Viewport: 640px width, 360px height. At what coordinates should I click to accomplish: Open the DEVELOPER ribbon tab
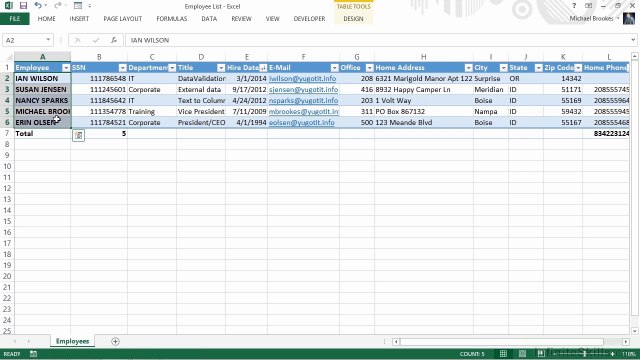point(309,19)
